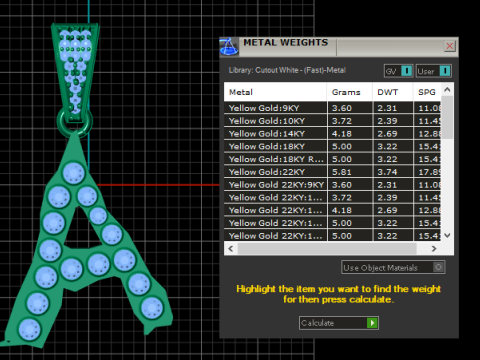The height and width of the screenshot is (360, 480).
Task: Select the Yellow Gold:18KY row
Action: [332, 146]
